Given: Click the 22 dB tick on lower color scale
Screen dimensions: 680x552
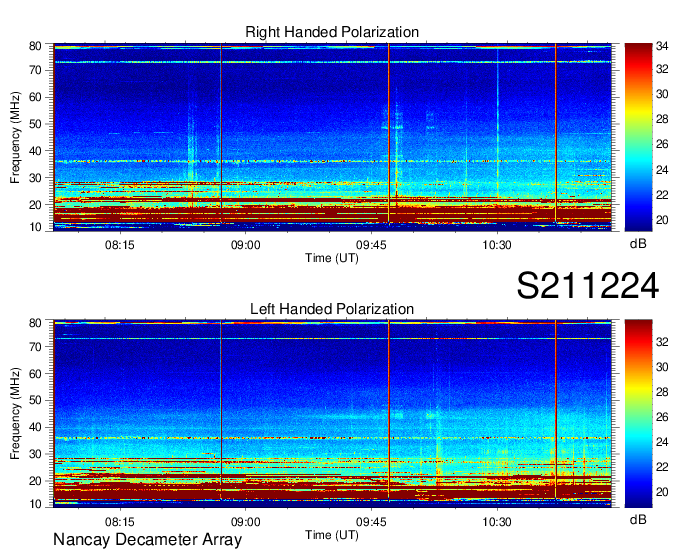Looking at the screenshot, I should (x=662, y=467).
